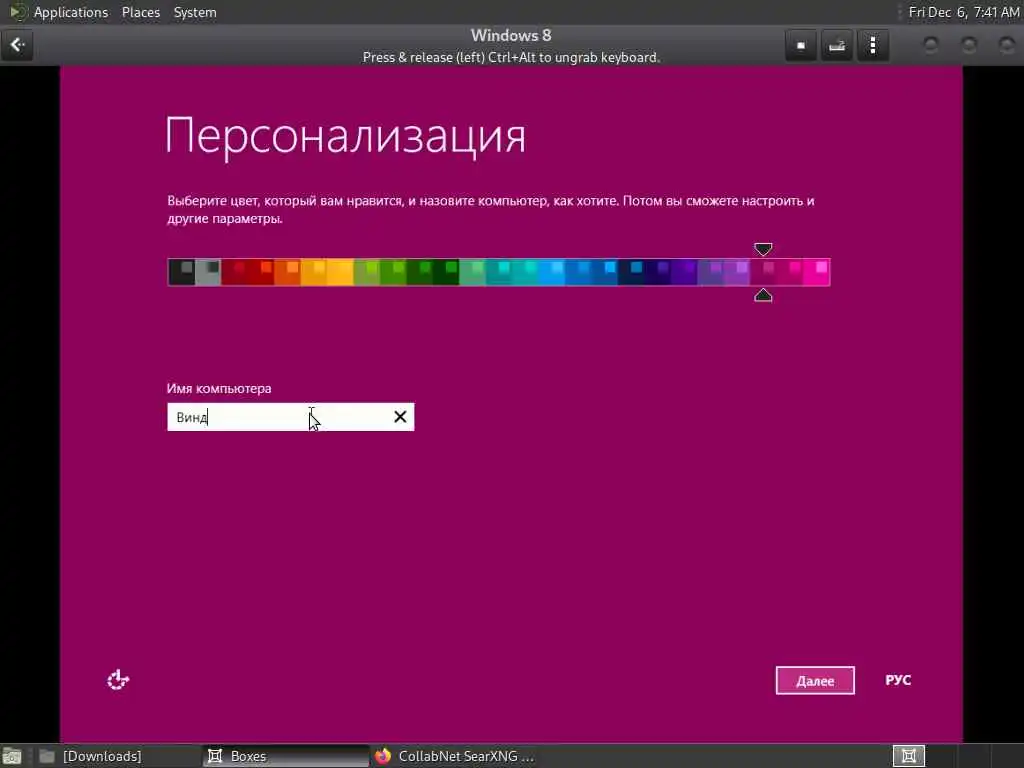Open the Ease of Access icon

point(118,680)
